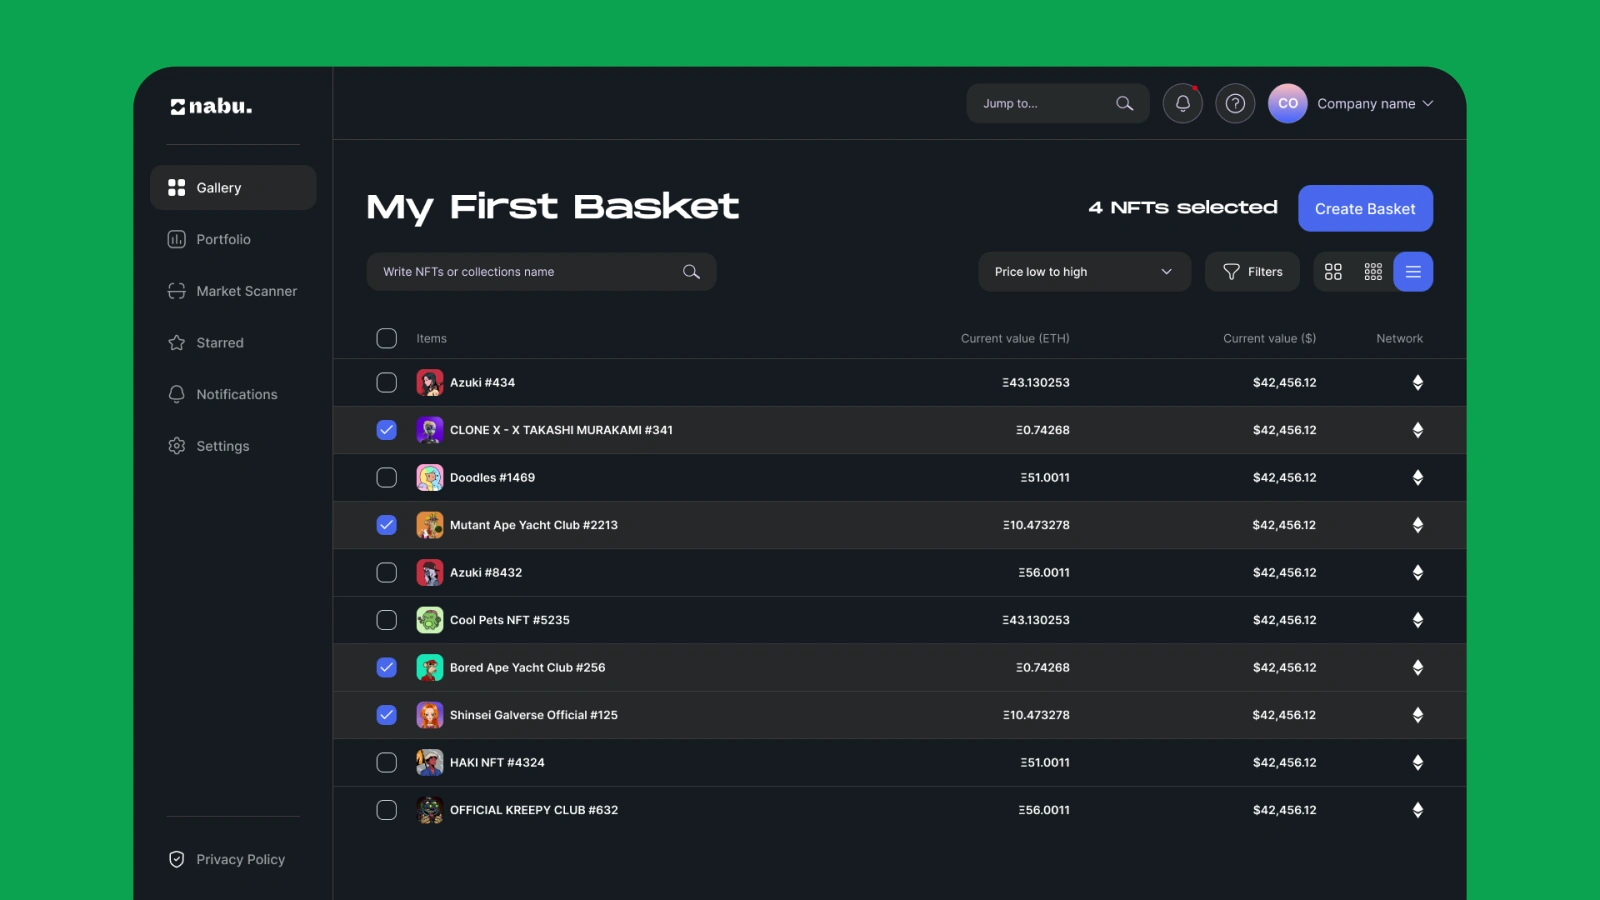The image size is (1600, 900).
Task: Expand the Company name account menu
Action: click(1375, 104)
